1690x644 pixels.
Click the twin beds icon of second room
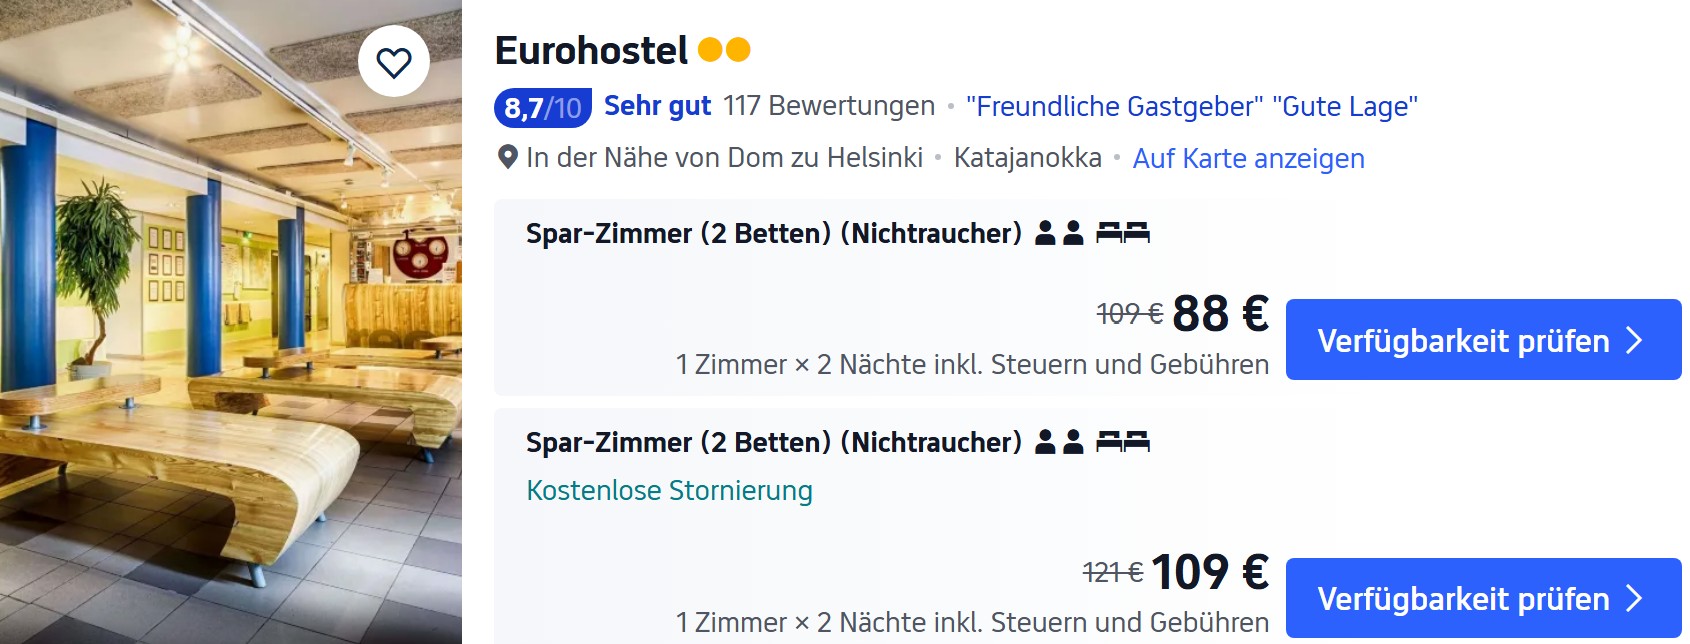[x=1123, y=442]
